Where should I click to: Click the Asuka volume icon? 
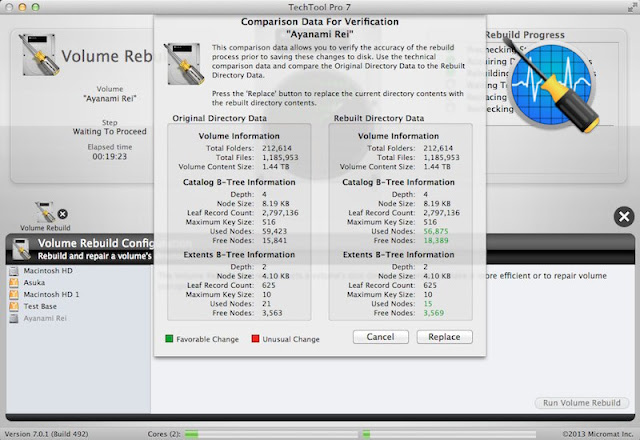(x=14, y=282)
